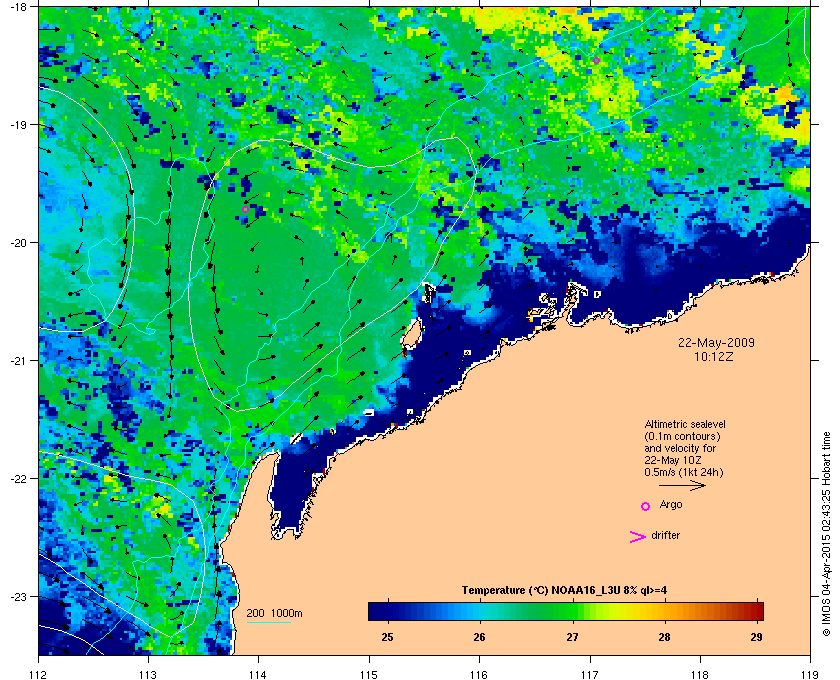This screenshot has height=680, width=840.
Task: Click latitude axis label -19
Action: click(19, 124)
